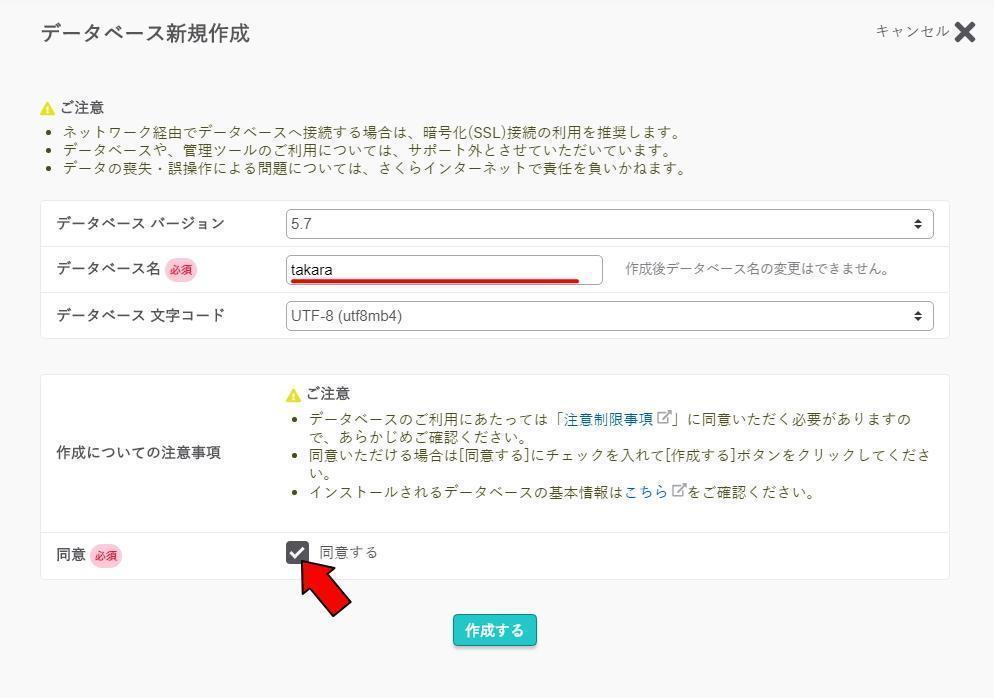Screen dimensions: 994x698
Task: Click the 必須 badge beside データベース名
Action: coord(181,269)
